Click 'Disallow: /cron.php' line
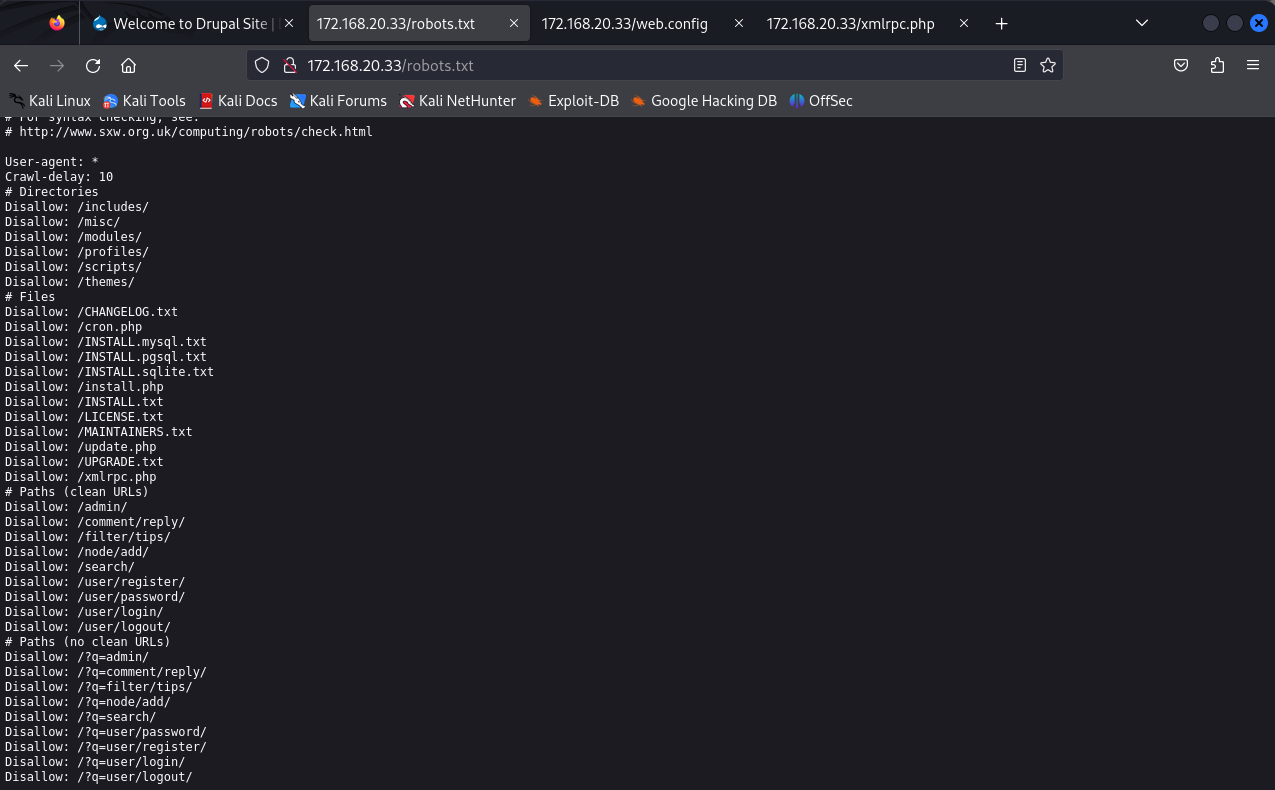The image size is (1275, 790). coord(74,327)
